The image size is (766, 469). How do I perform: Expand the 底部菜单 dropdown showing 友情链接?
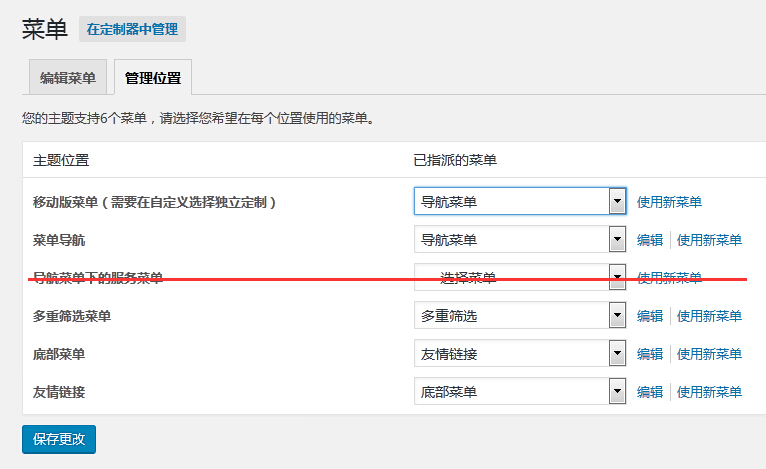coord(520,354)
